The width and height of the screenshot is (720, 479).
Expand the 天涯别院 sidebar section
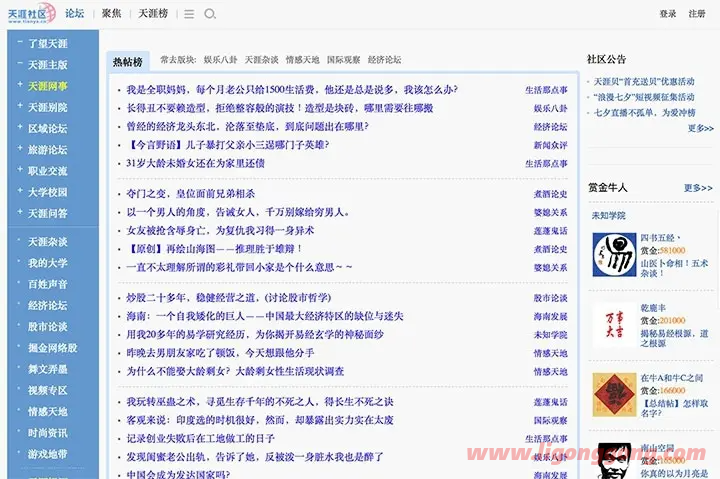pos(20,105)
